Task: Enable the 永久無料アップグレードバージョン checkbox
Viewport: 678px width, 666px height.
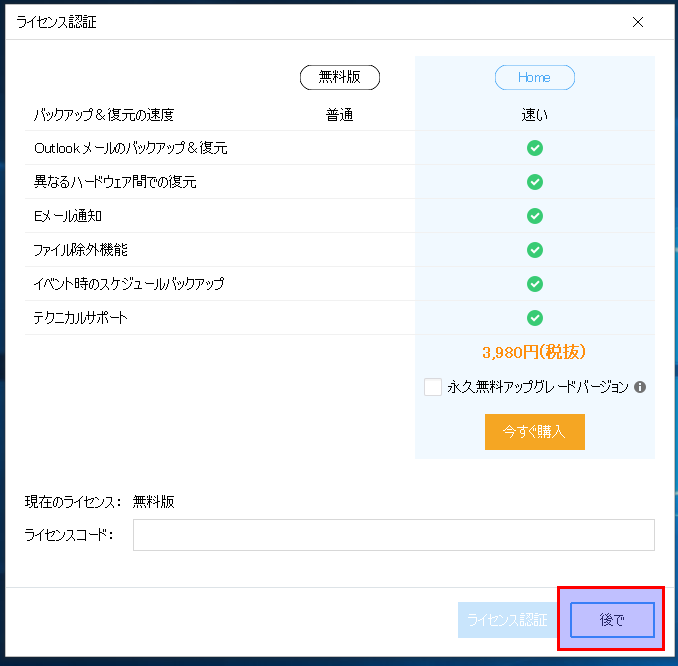Action: [432, 387]
